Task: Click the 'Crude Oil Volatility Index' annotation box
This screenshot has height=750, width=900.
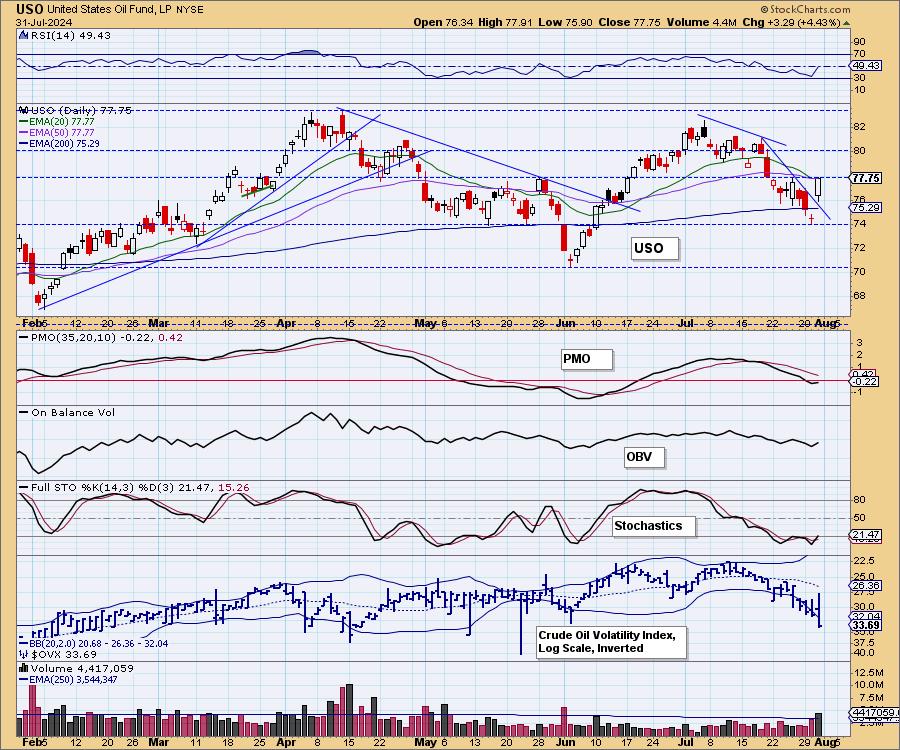Action: [611, 642]
